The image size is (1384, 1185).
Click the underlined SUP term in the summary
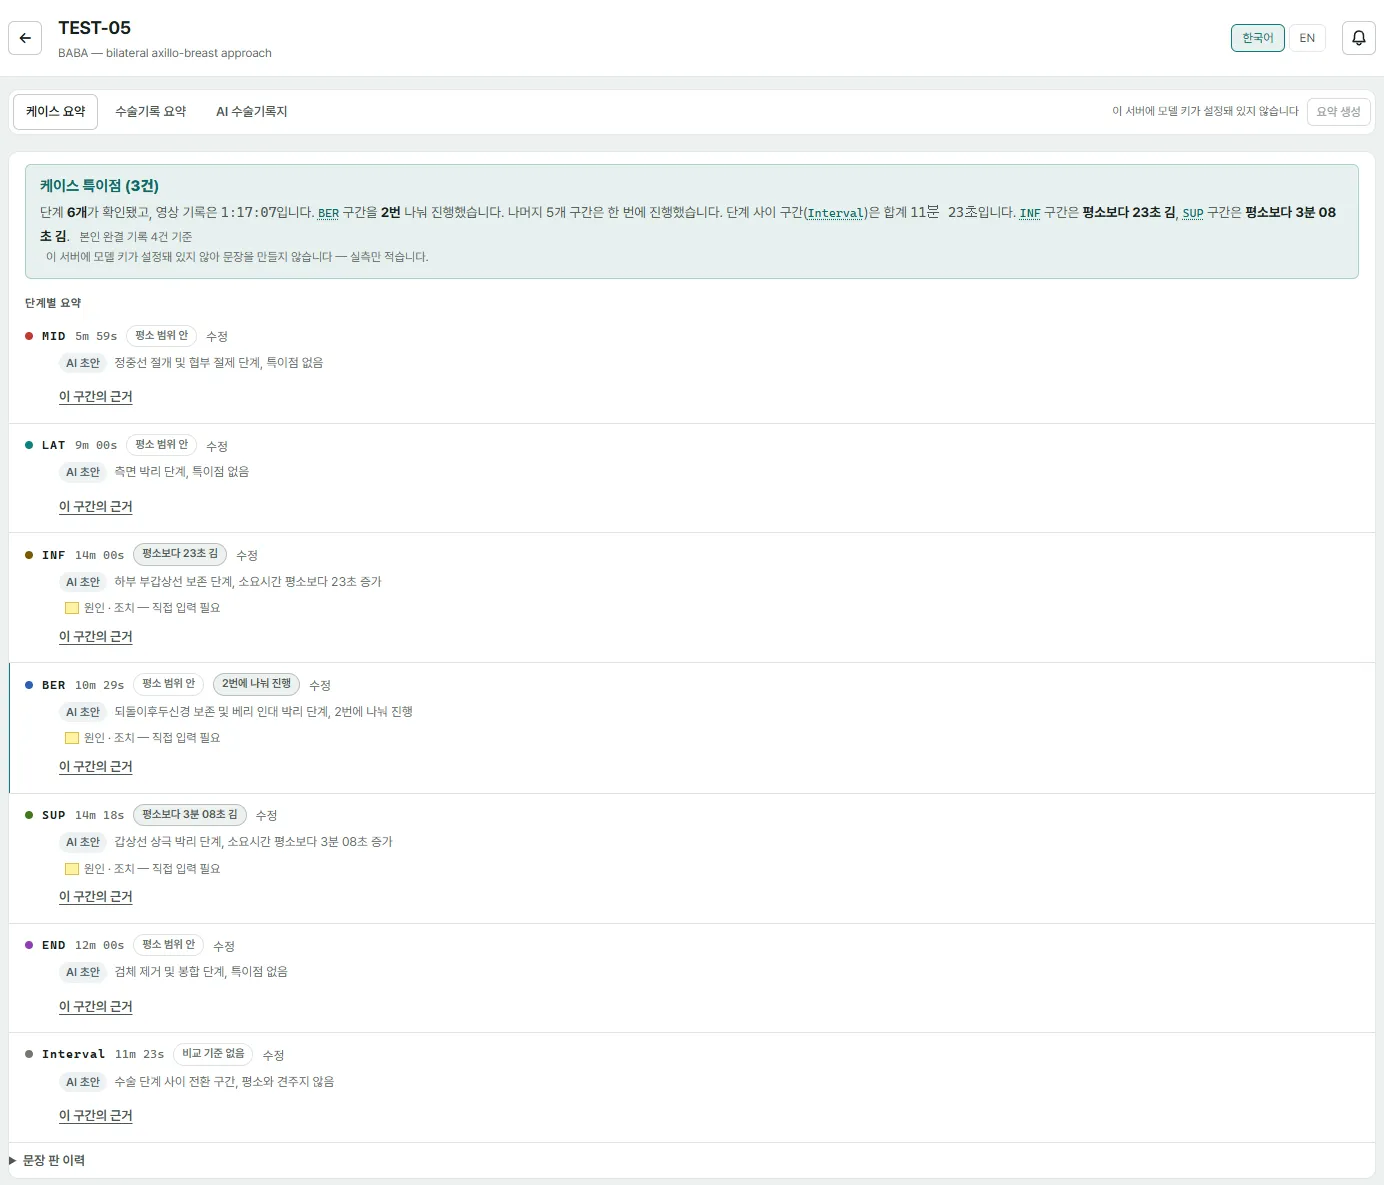[1193, 213]
